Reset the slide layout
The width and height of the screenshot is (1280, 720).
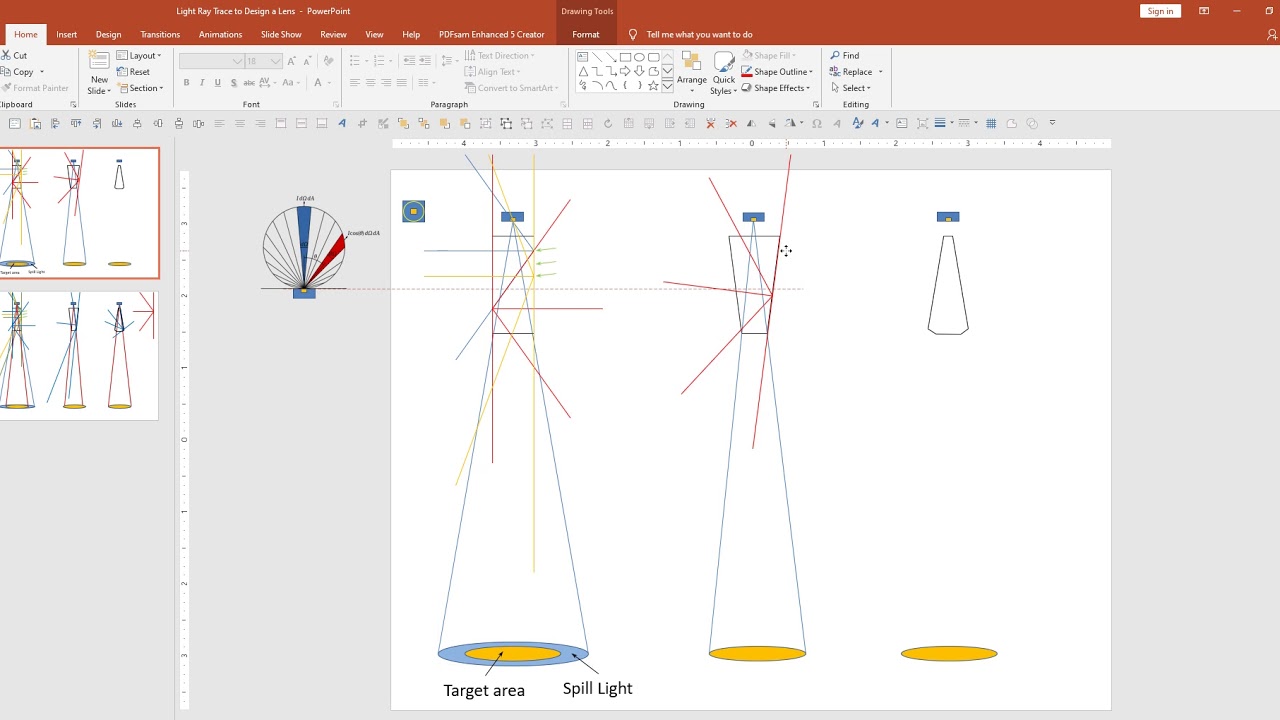click(134, 72)
